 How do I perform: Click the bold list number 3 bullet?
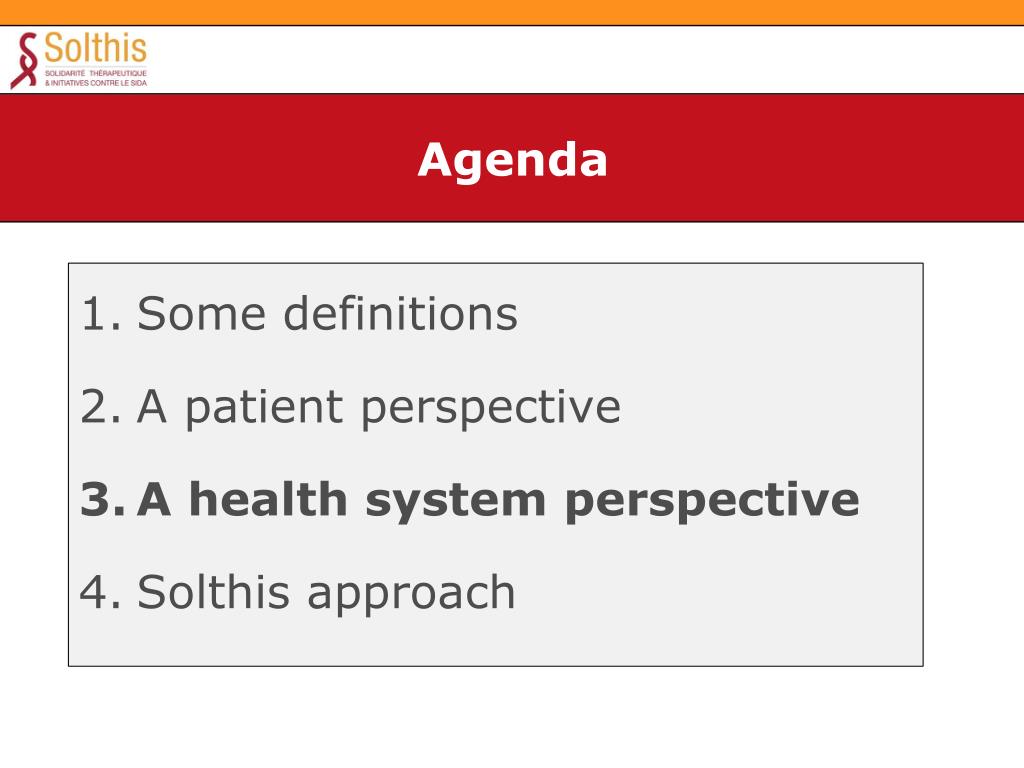pyautogui.click(x=103, y=500)
